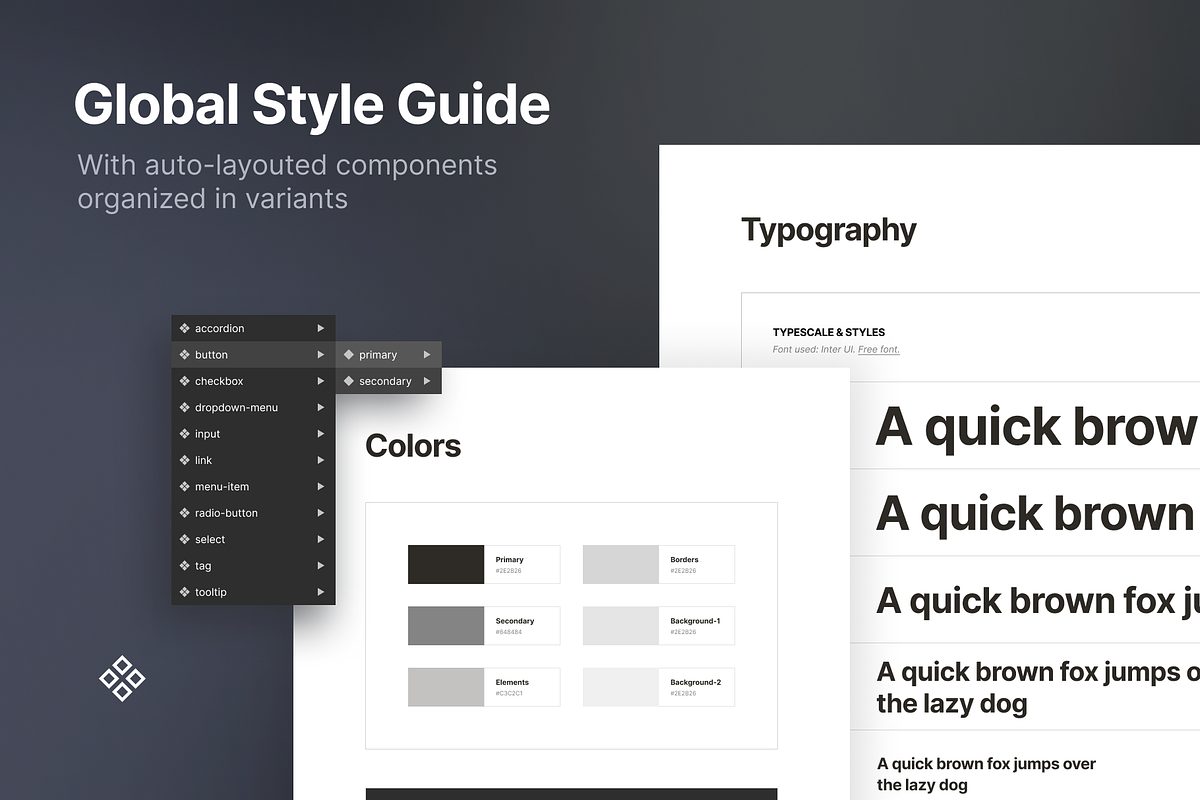Select the accordion menu entry
Viewport: 1200px width, 800px height.
[253, 328]
